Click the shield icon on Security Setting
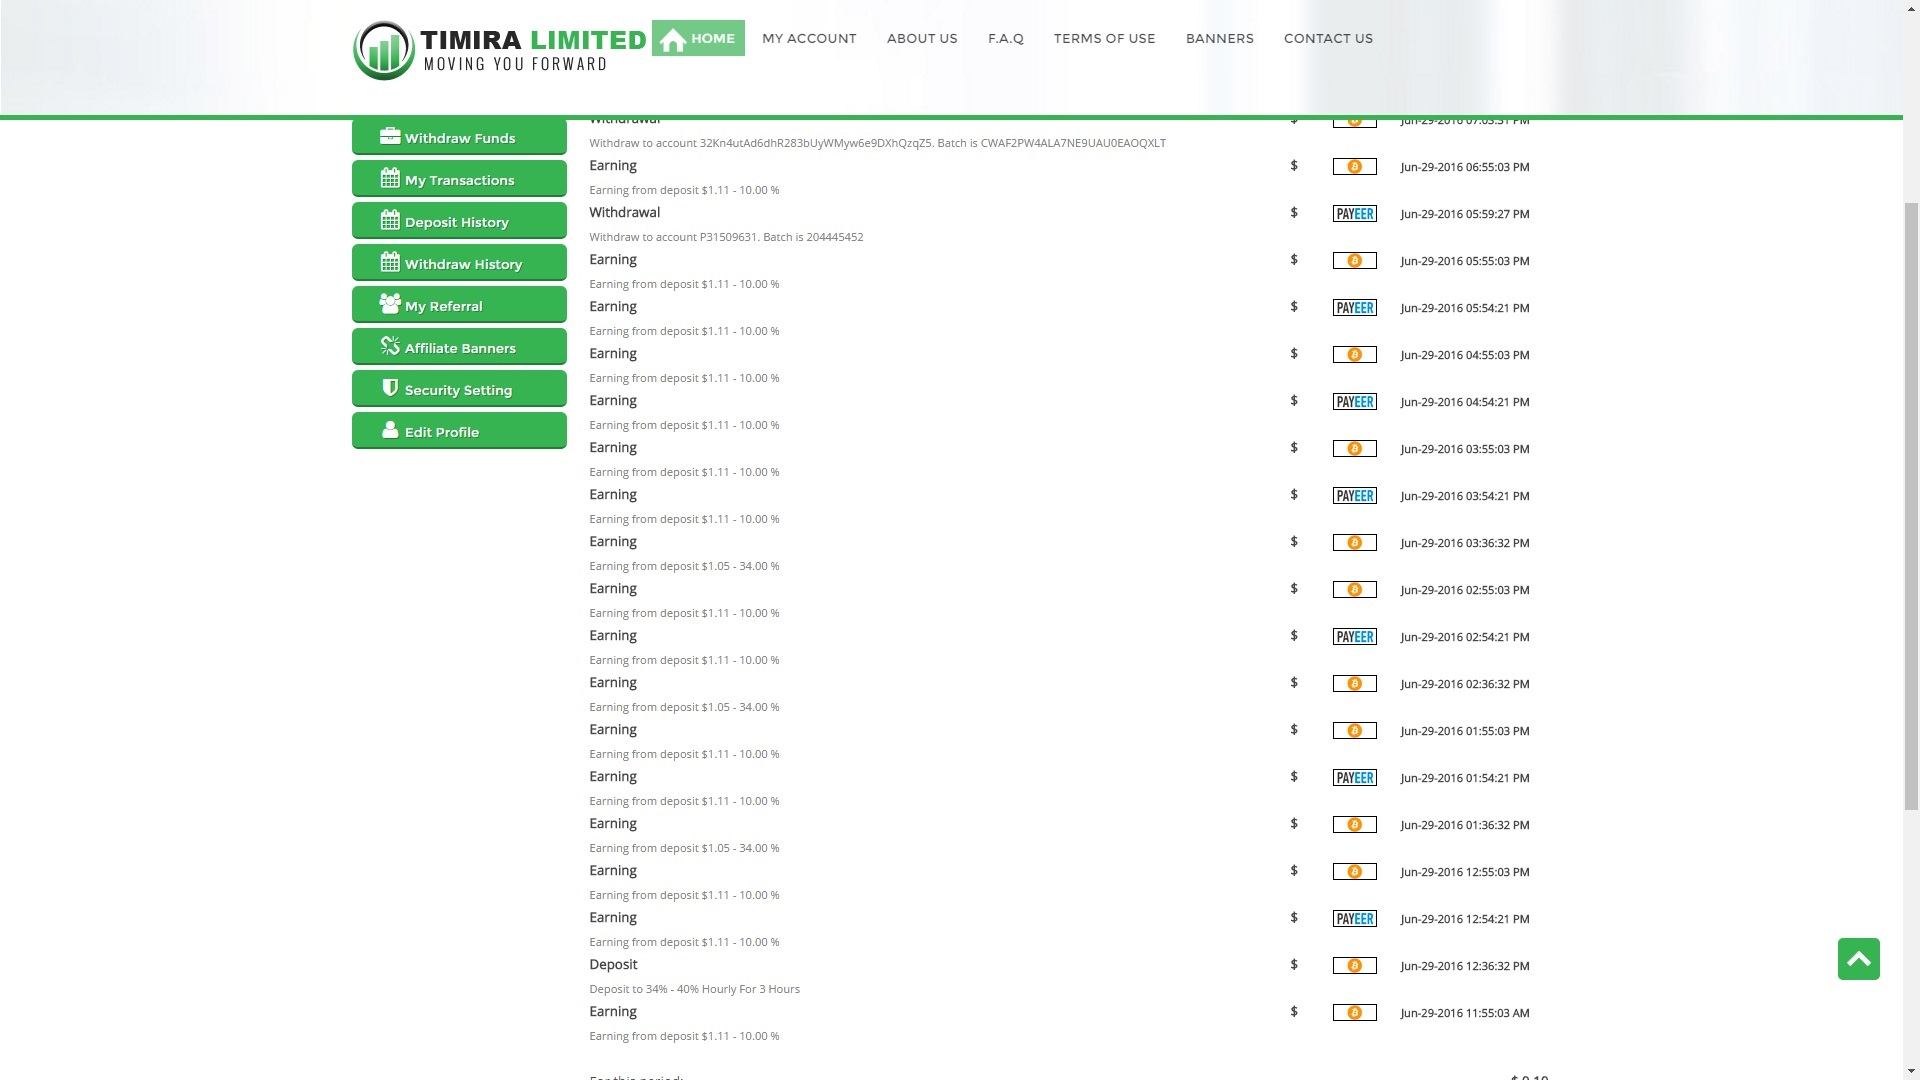Viewport: 1920px width, 1080px height. 390,388
